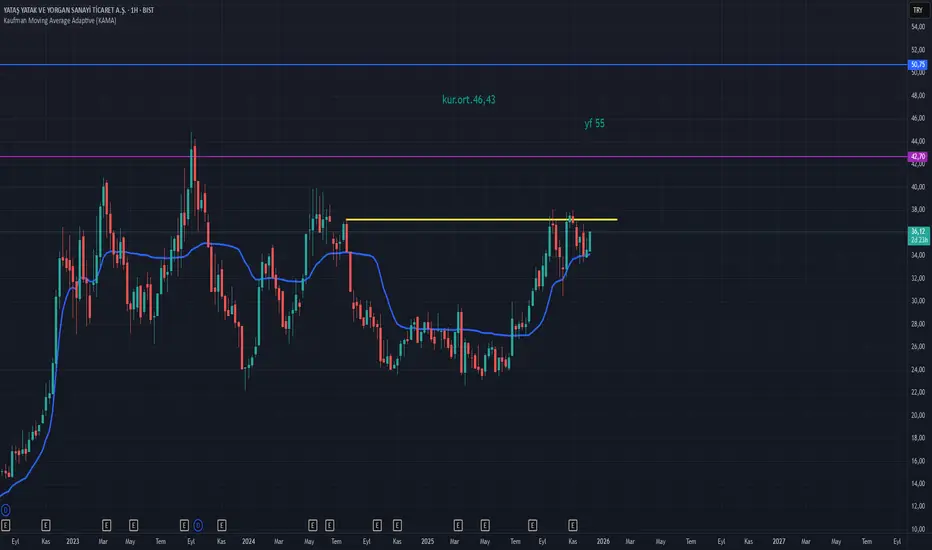This screenshot has height=550, width=932.
Task: Click the 2027 label on time axis
Action: (779, 541)
